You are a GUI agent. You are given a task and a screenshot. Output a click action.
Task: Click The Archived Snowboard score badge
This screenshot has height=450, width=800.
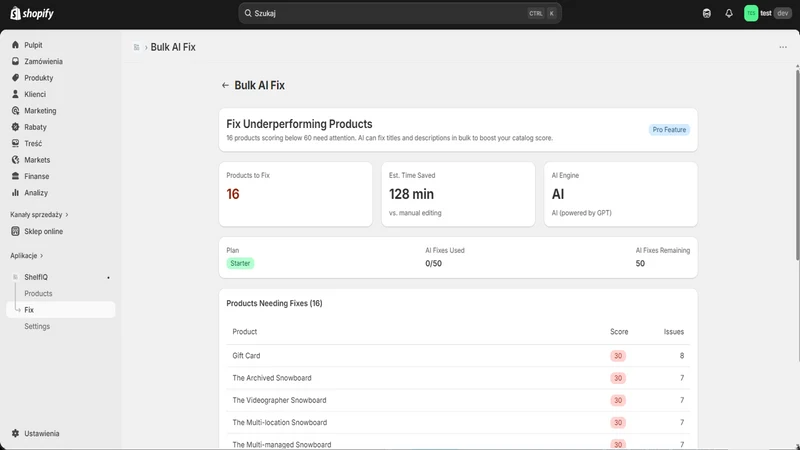pyautogui.click(x=618, y=378)
